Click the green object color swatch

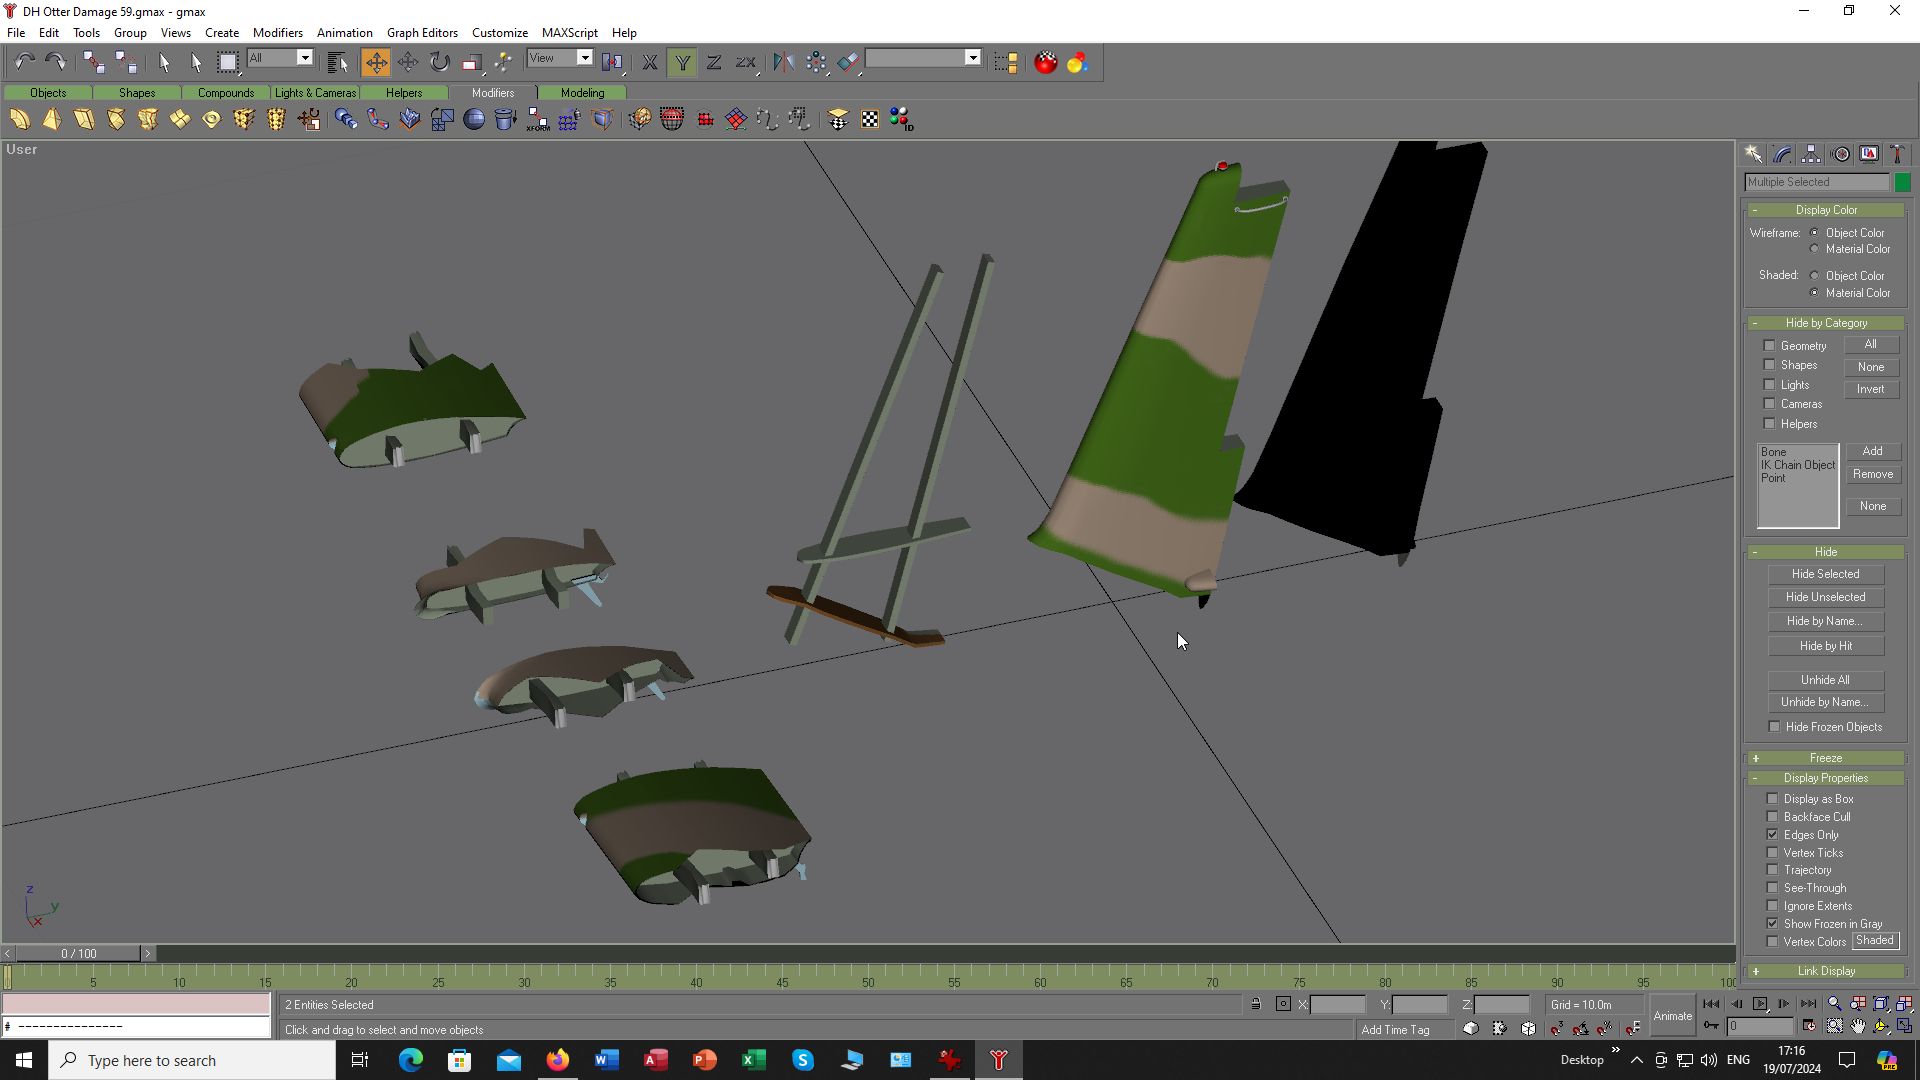click(1902, 182)
